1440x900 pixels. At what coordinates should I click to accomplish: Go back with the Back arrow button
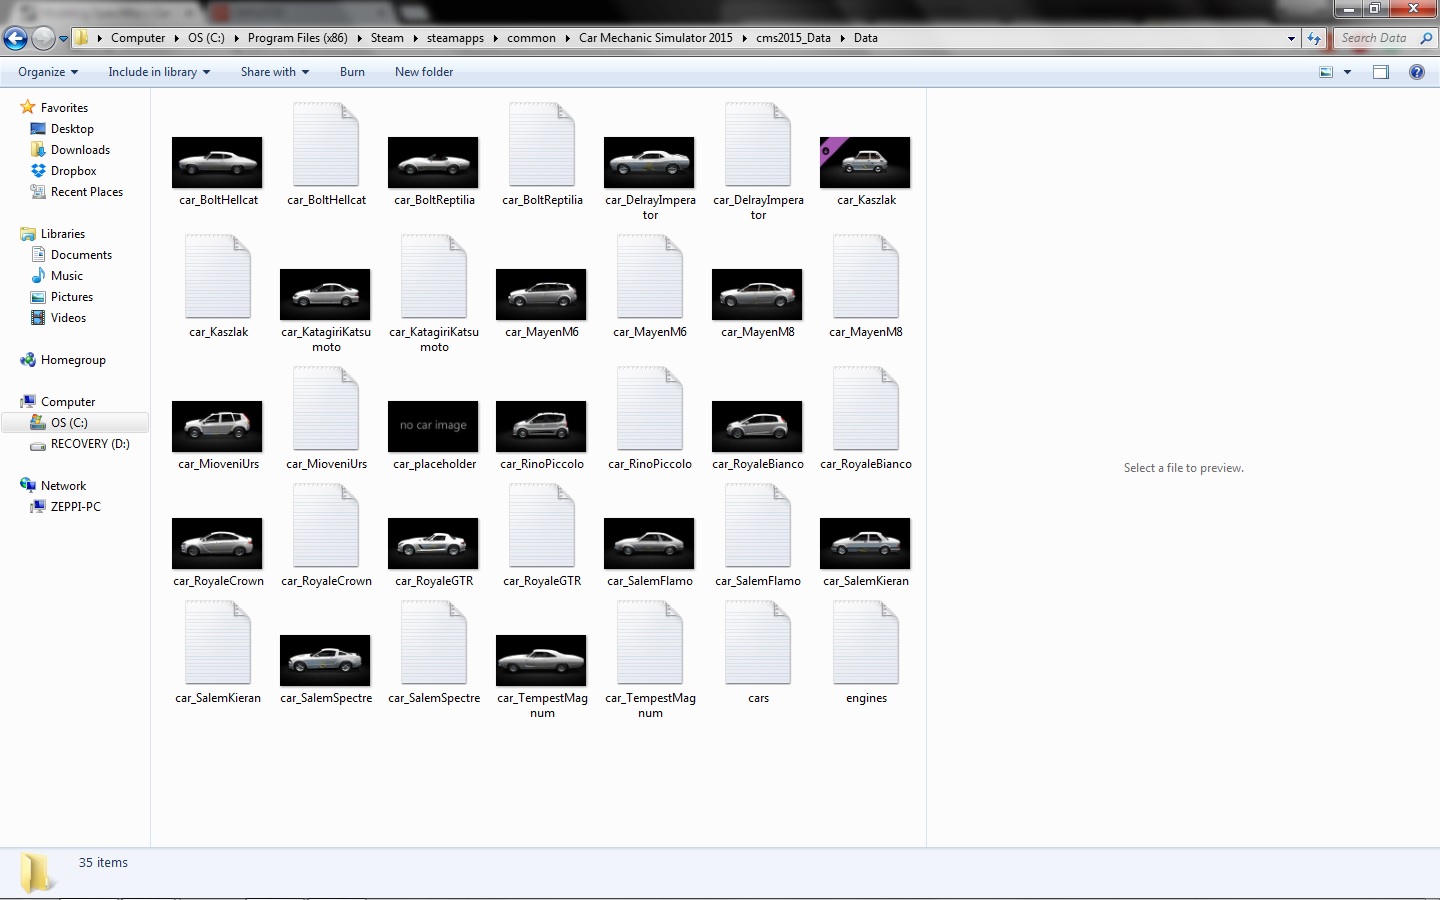[15, 38]
